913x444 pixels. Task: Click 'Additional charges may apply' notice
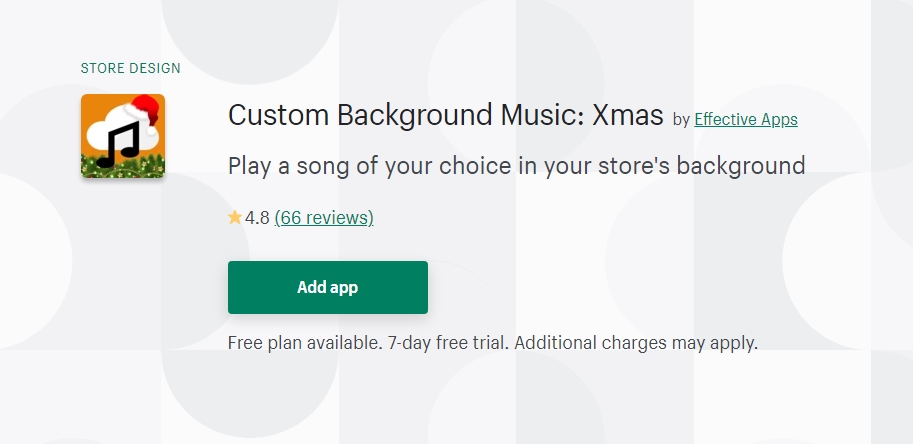[636, 343]
